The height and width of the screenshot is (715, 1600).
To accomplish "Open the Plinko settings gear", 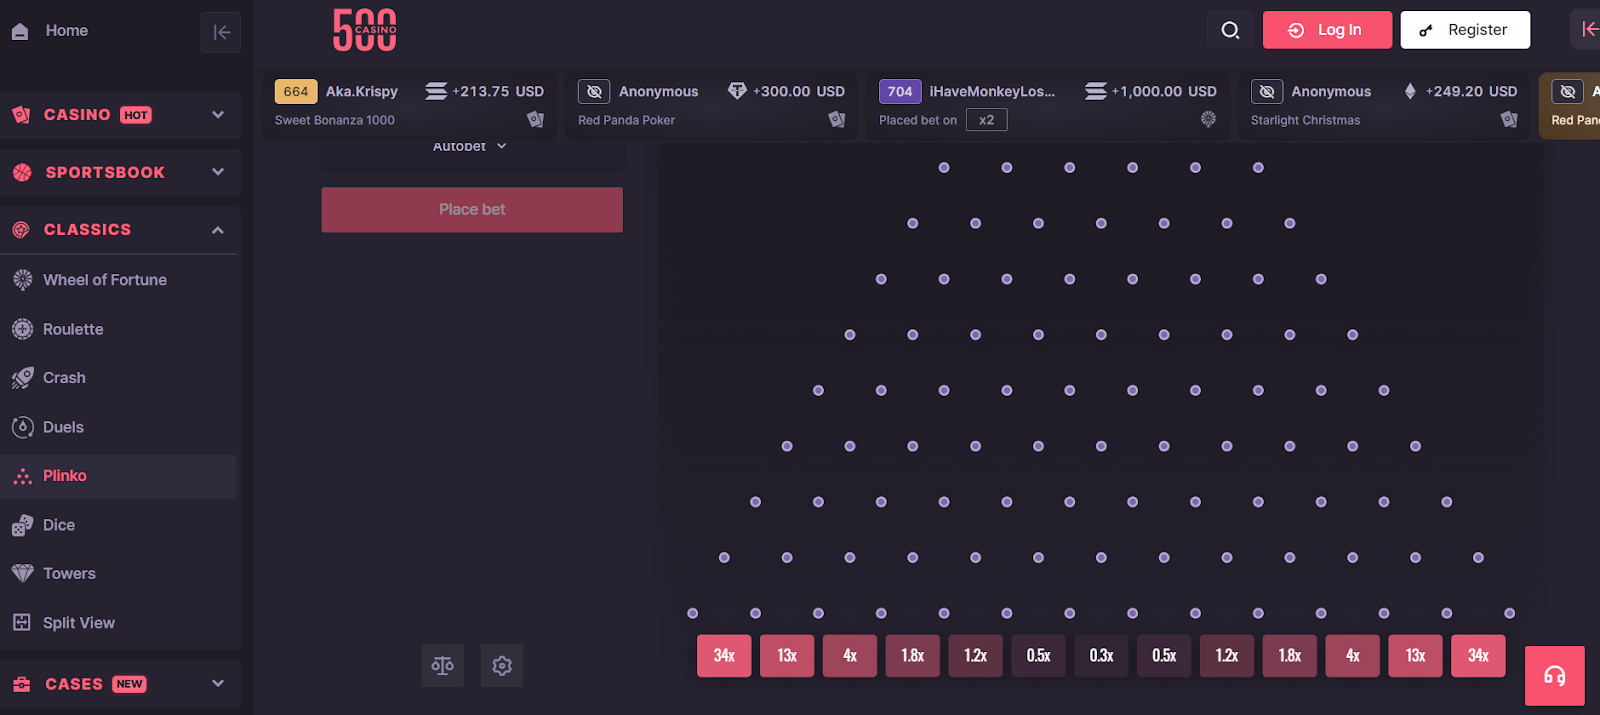I will pos(502,666).
